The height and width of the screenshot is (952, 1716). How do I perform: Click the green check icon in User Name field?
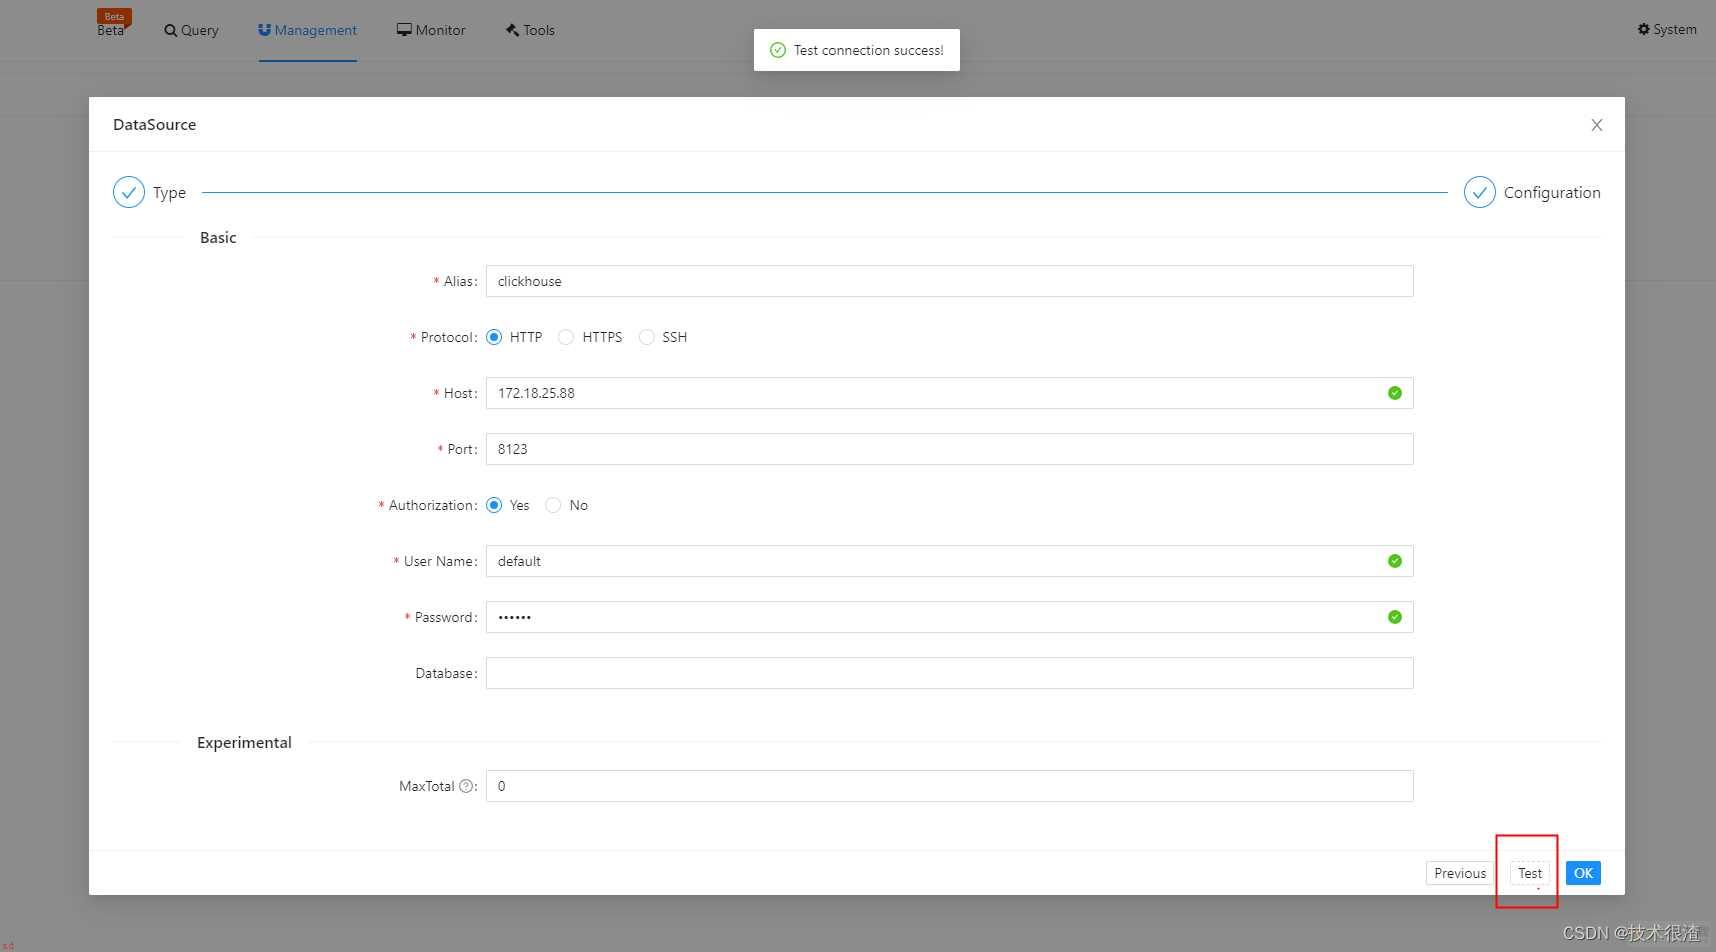(1395, 561)
